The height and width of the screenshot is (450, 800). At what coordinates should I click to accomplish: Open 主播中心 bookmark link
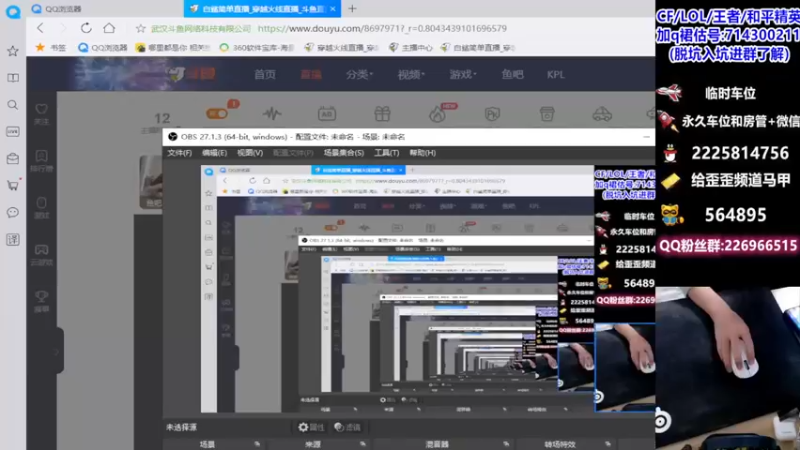pos(410,47)
